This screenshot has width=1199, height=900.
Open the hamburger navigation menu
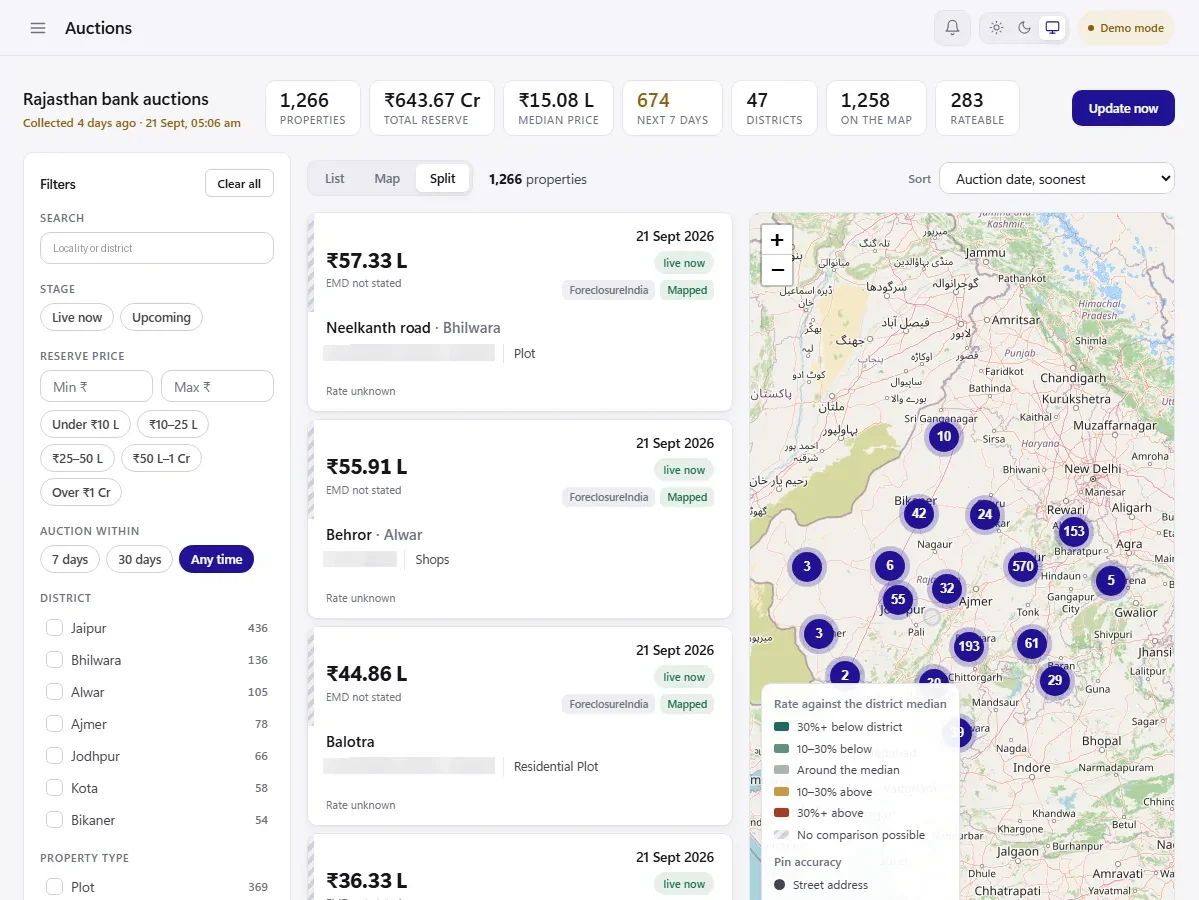point(37,28)
